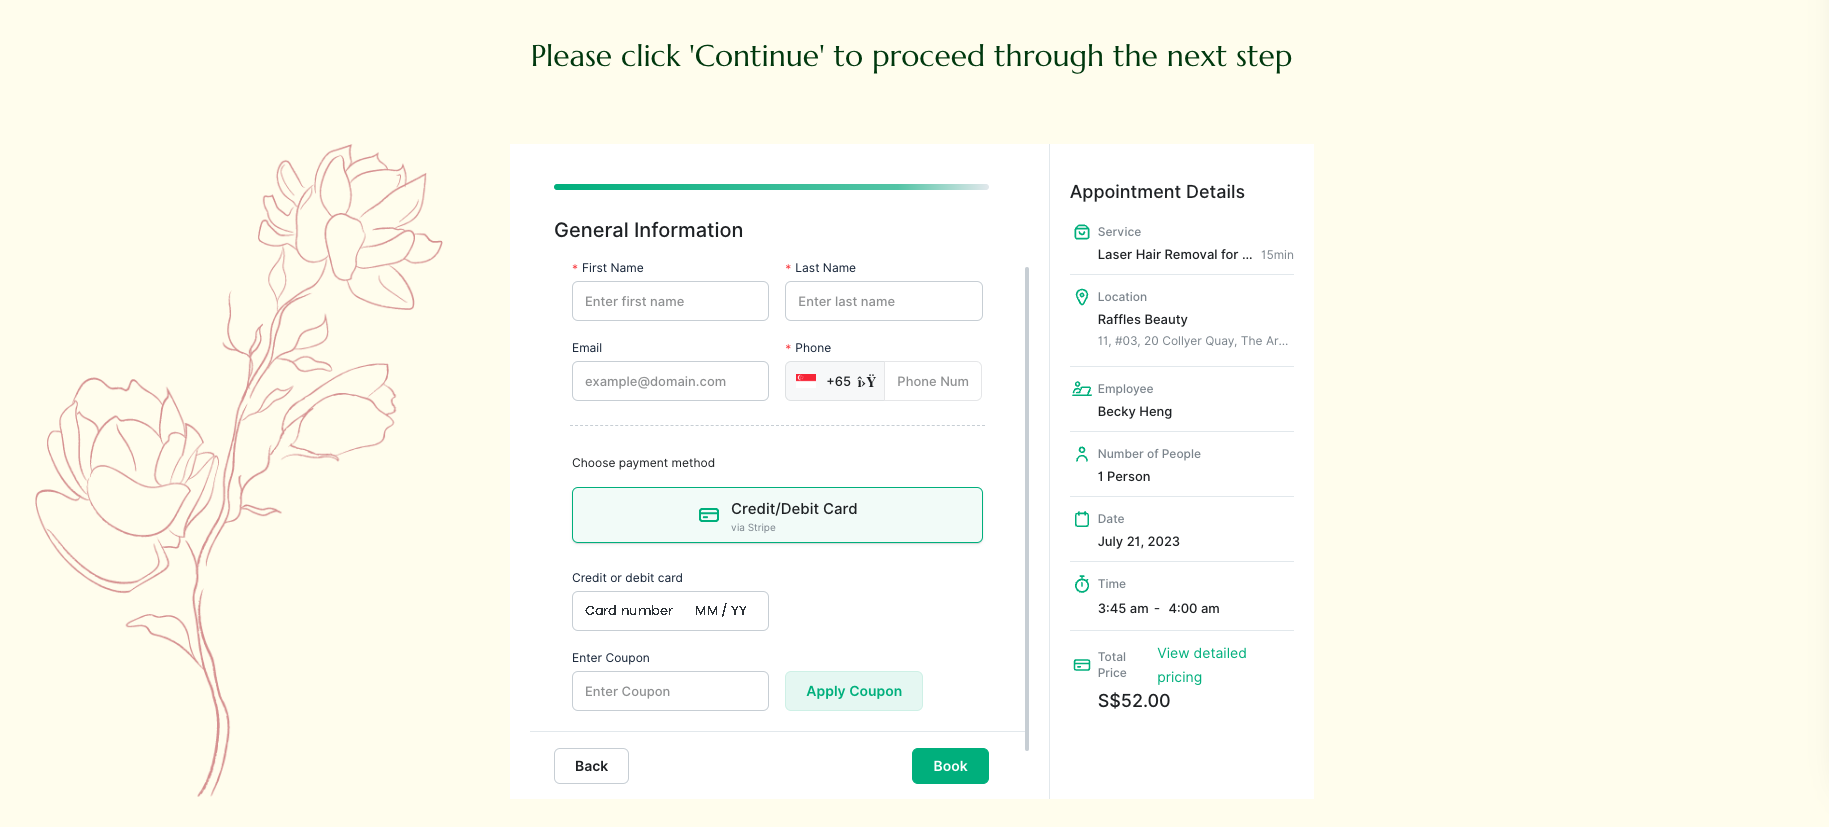The height and width of the screenshot is (827, 1829).
Task: Click the credit card icon in payment option
Action: pyautogui.click(x=709, y=514)
